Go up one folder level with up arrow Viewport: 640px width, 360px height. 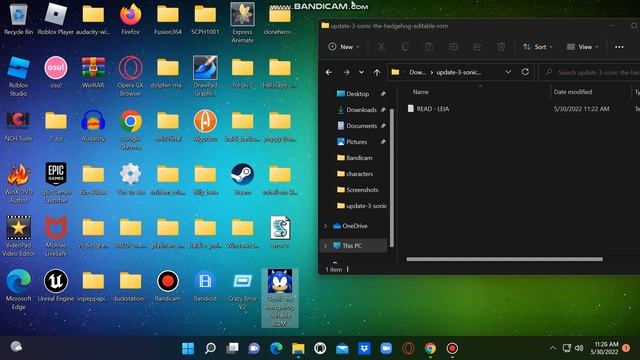pos(377,72)
